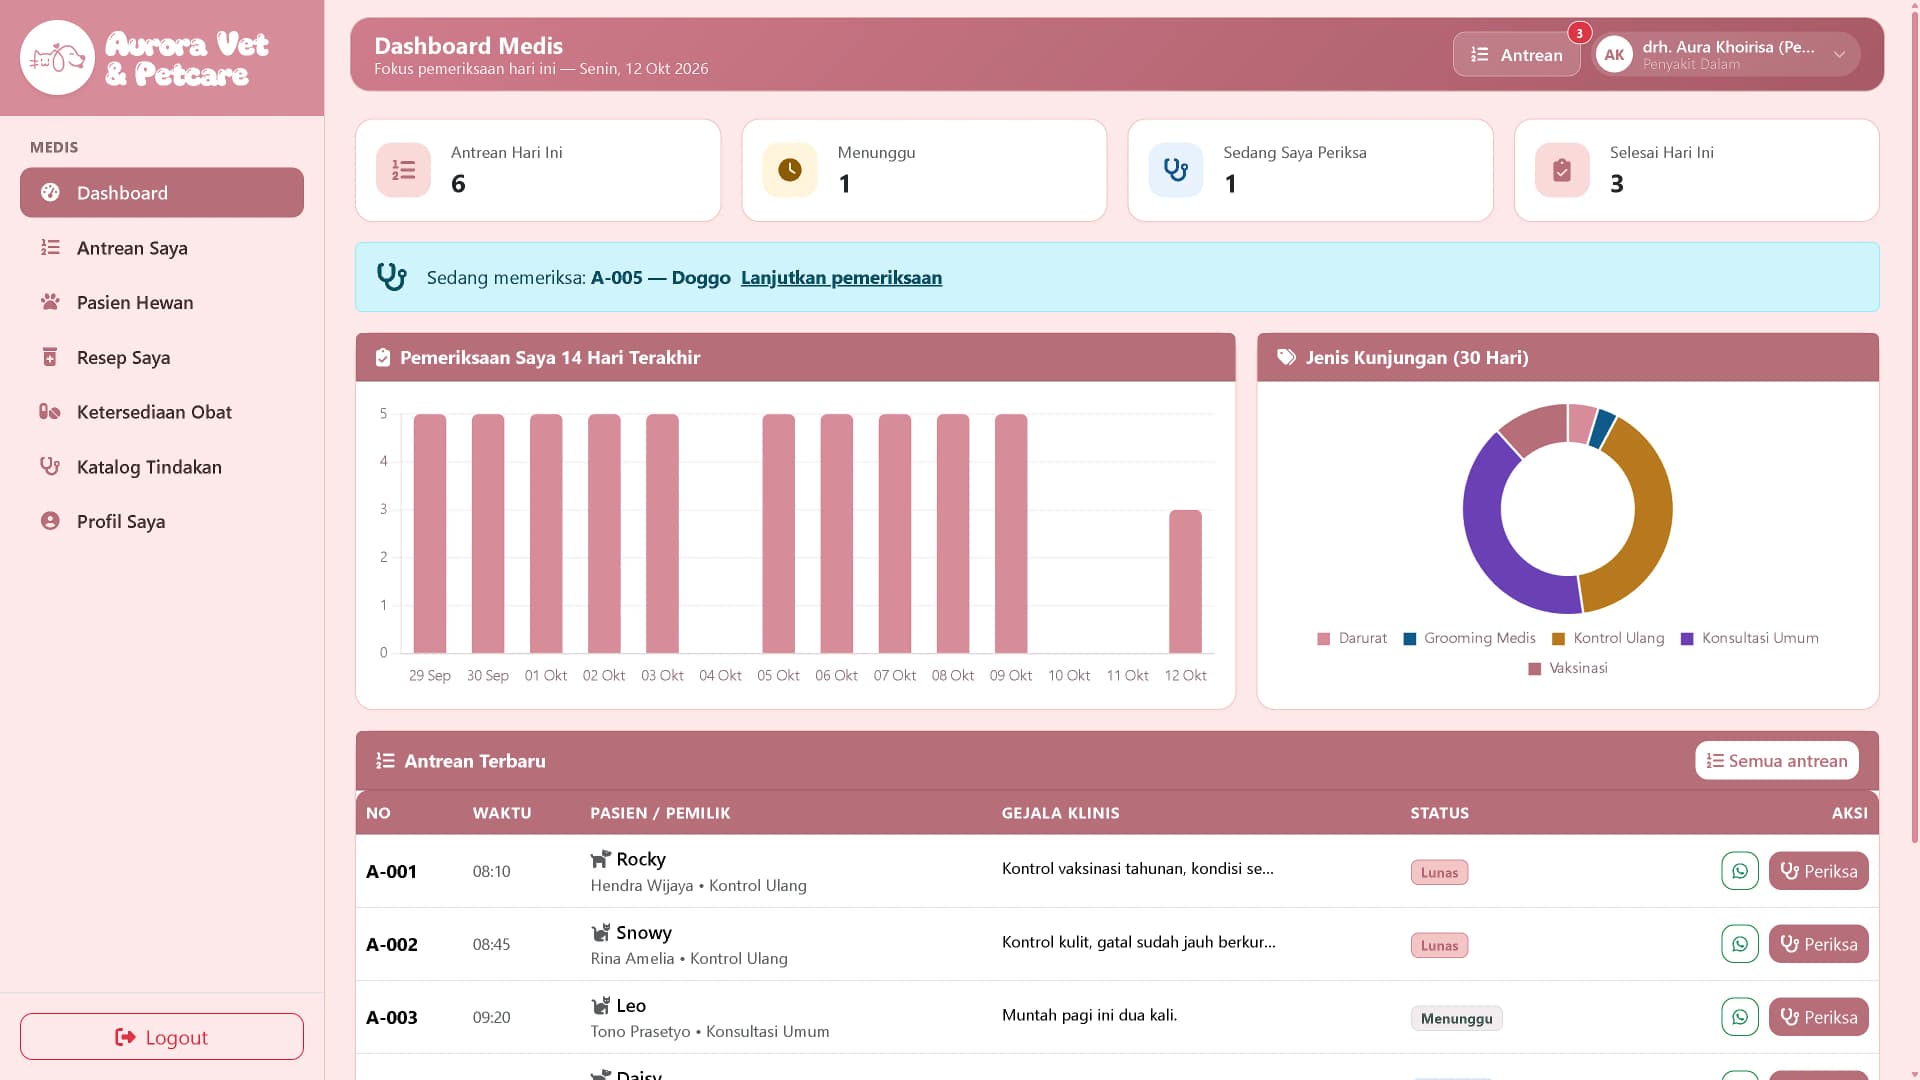Click the notification badge showing 3
Image resolution: width=1920 pixels, height=1080 pixels.
[x=1579, y=33]
